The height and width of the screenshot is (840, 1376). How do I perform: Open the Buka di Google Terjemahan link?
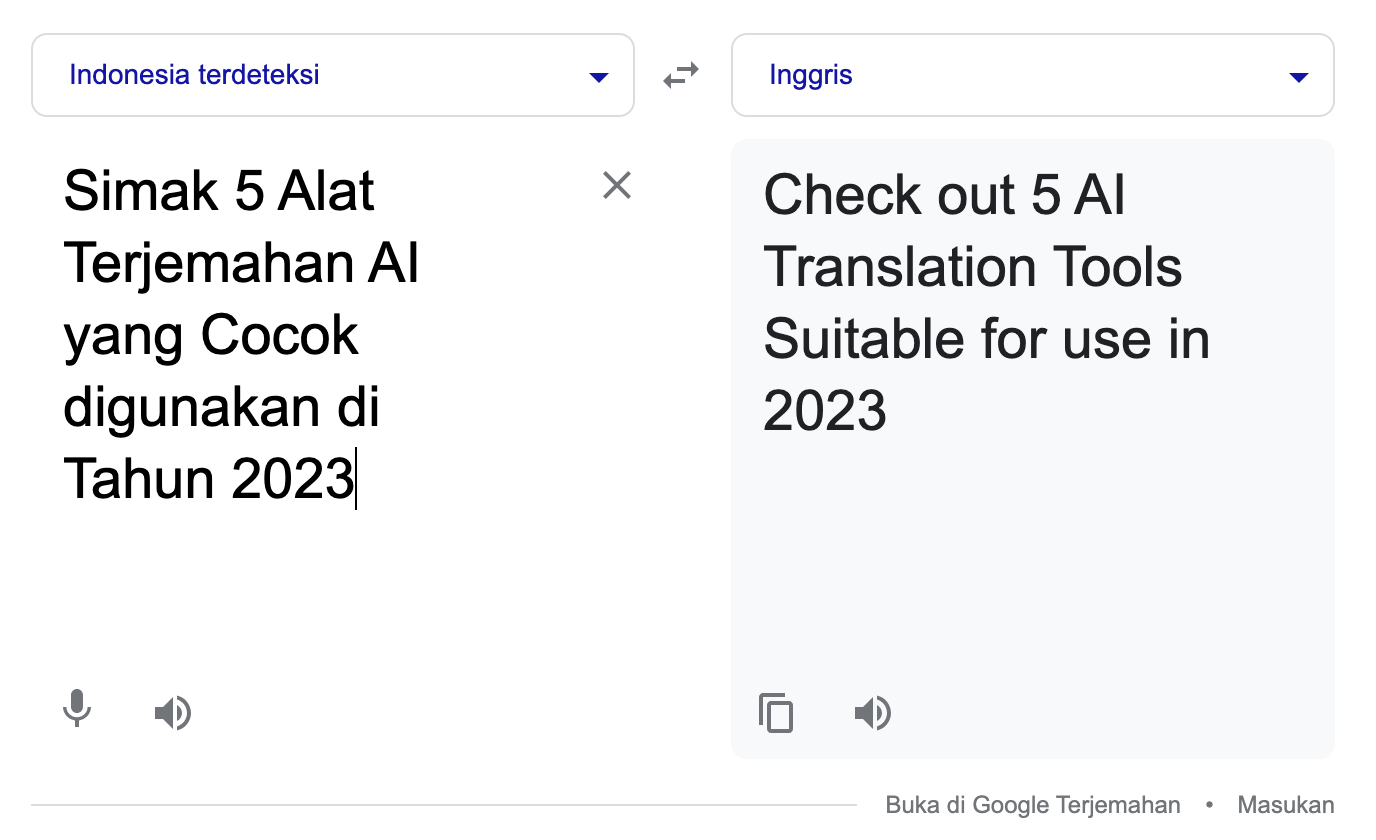[x=1032, y=805]
